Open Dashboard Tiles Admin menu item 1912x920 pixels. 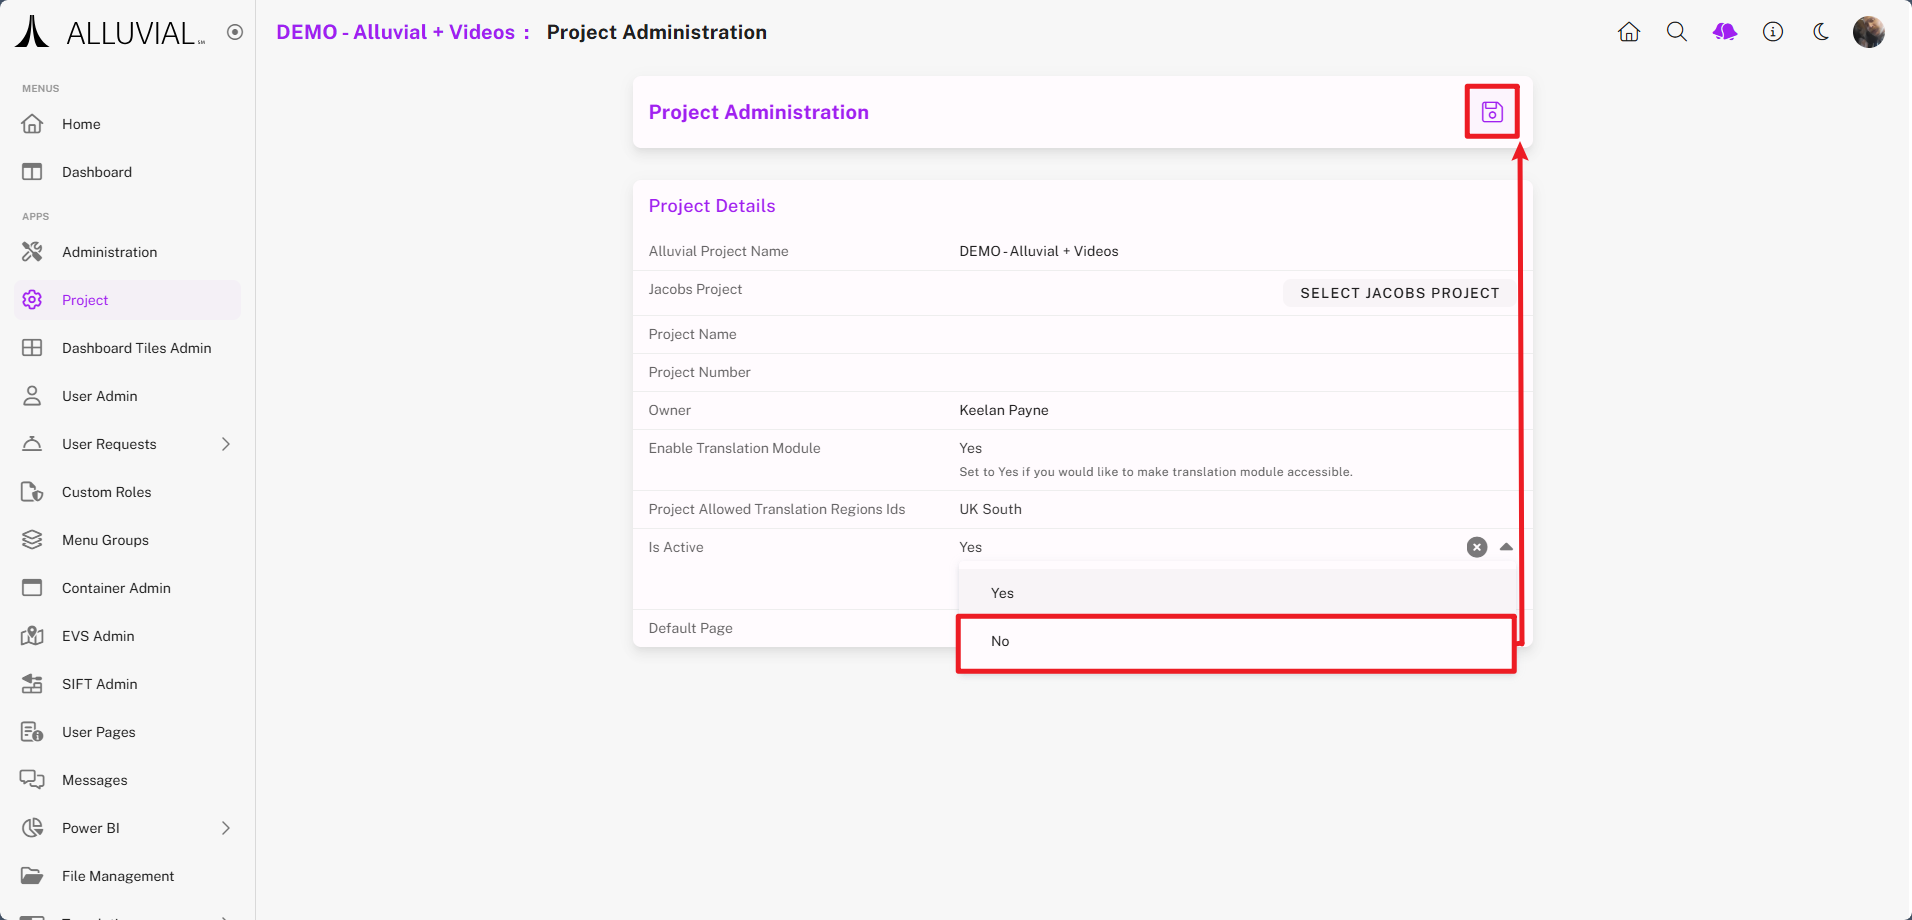point(136,348)
